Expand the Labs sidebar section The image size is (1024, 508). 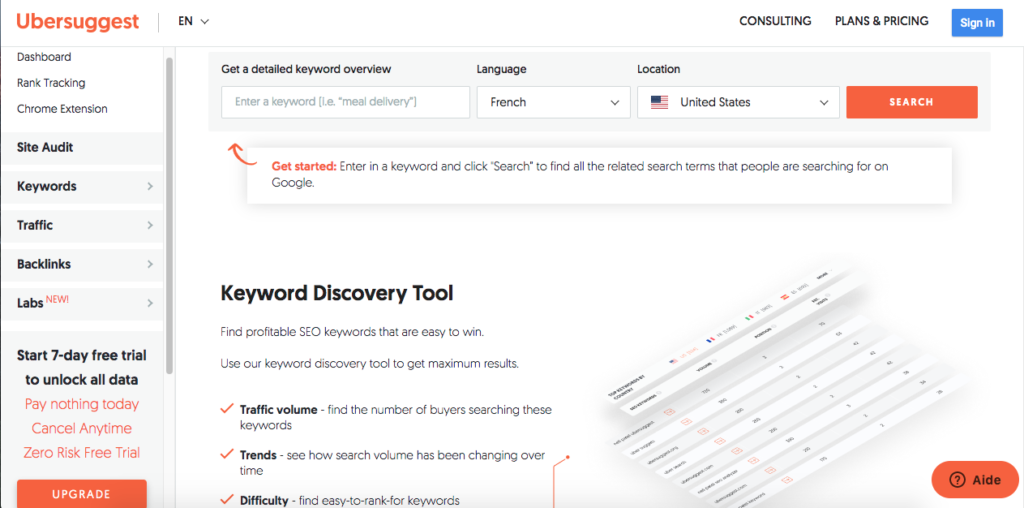pyautogui.click(x=82, y=303)
